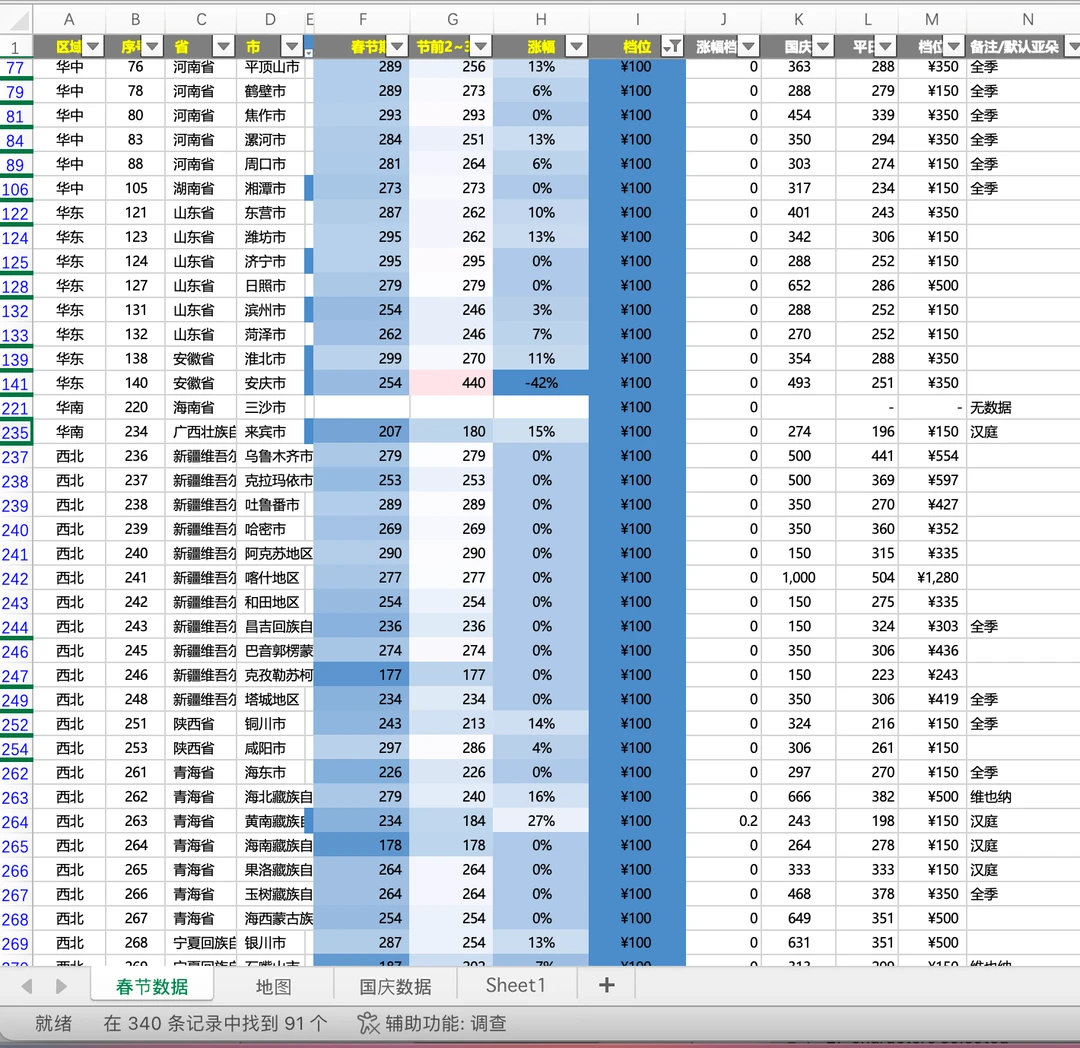Open filter dropdown for column F 春节
The image size is (1080, 1048).
(x=397, y=47)
